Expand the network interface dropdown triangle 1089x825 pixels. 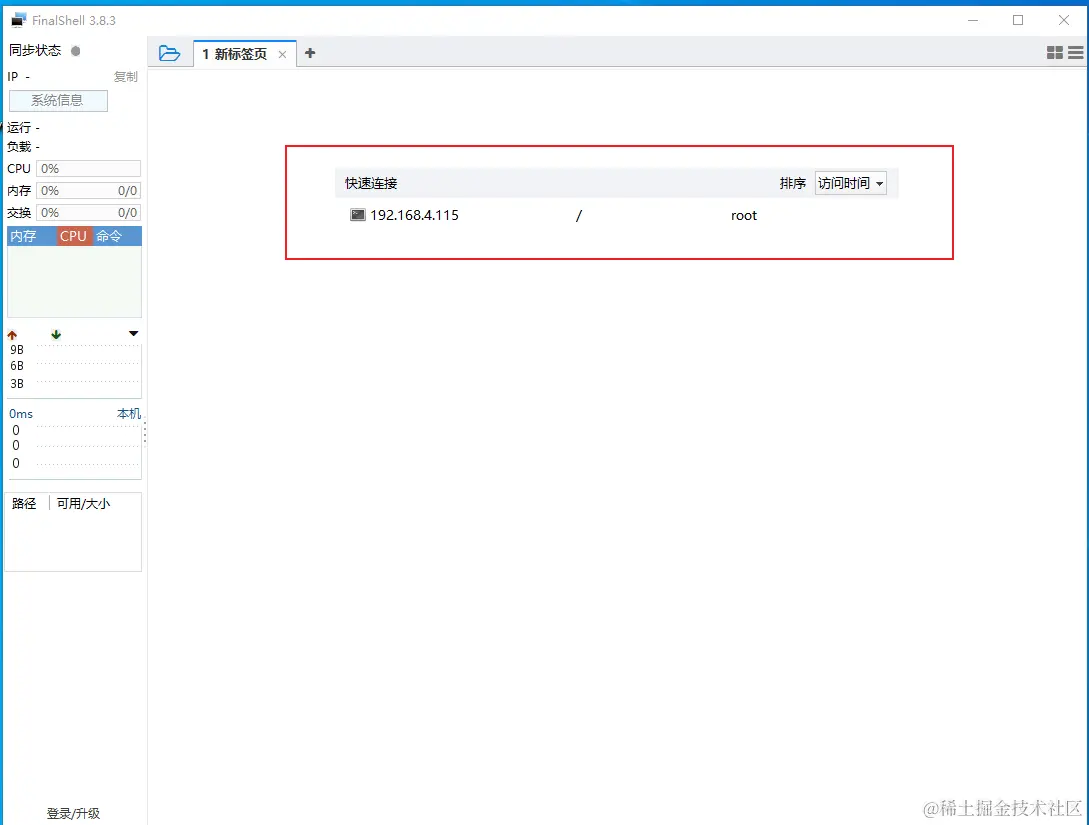pos(133,334)
